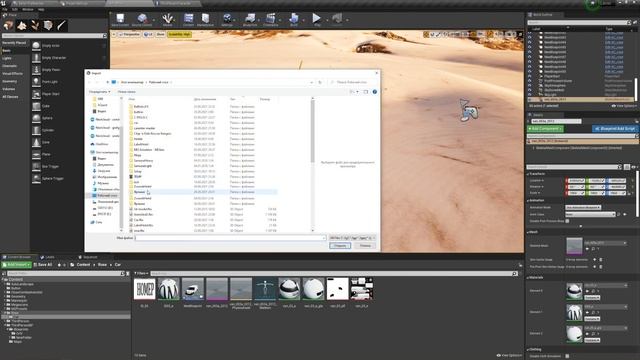This screenshot has width=640, height=360.
Task: Select the skeleton asset thumbnail
Action: pos(265,289)
